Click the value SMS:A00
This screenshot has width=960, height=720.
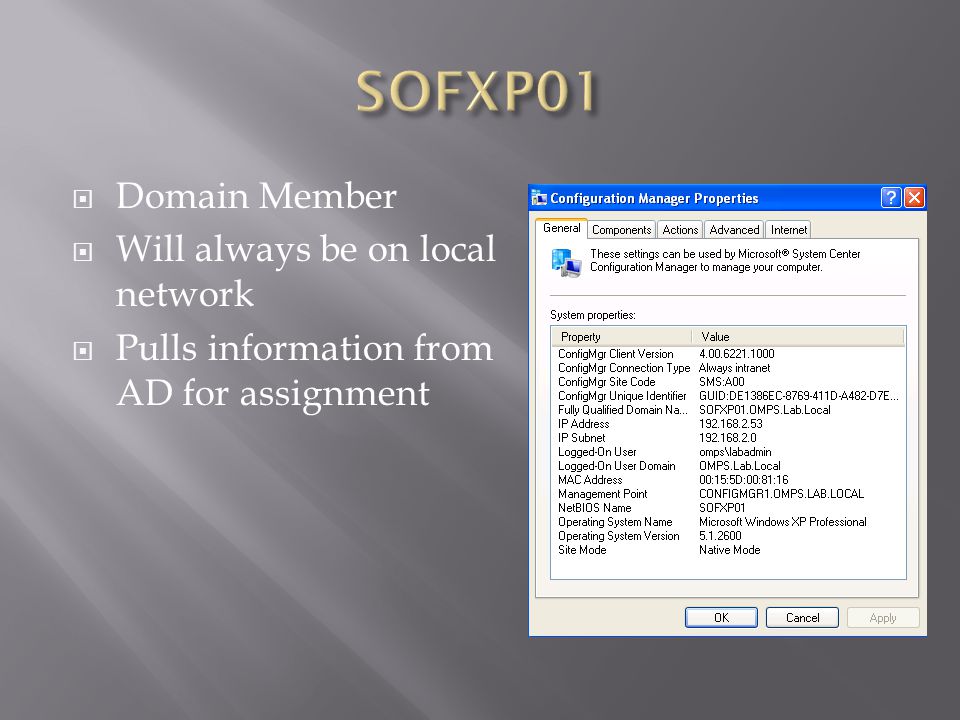coord(722,382)
